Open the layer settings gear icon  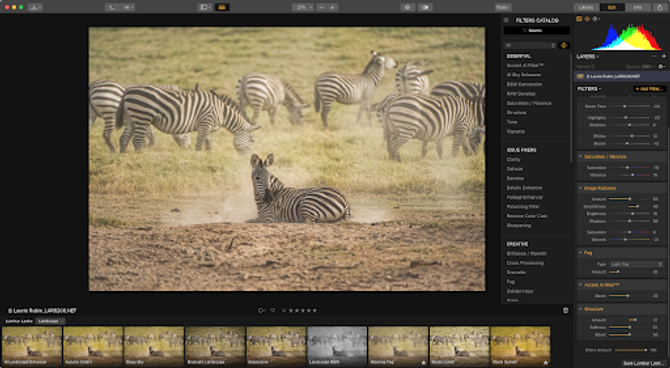point(661,67)
